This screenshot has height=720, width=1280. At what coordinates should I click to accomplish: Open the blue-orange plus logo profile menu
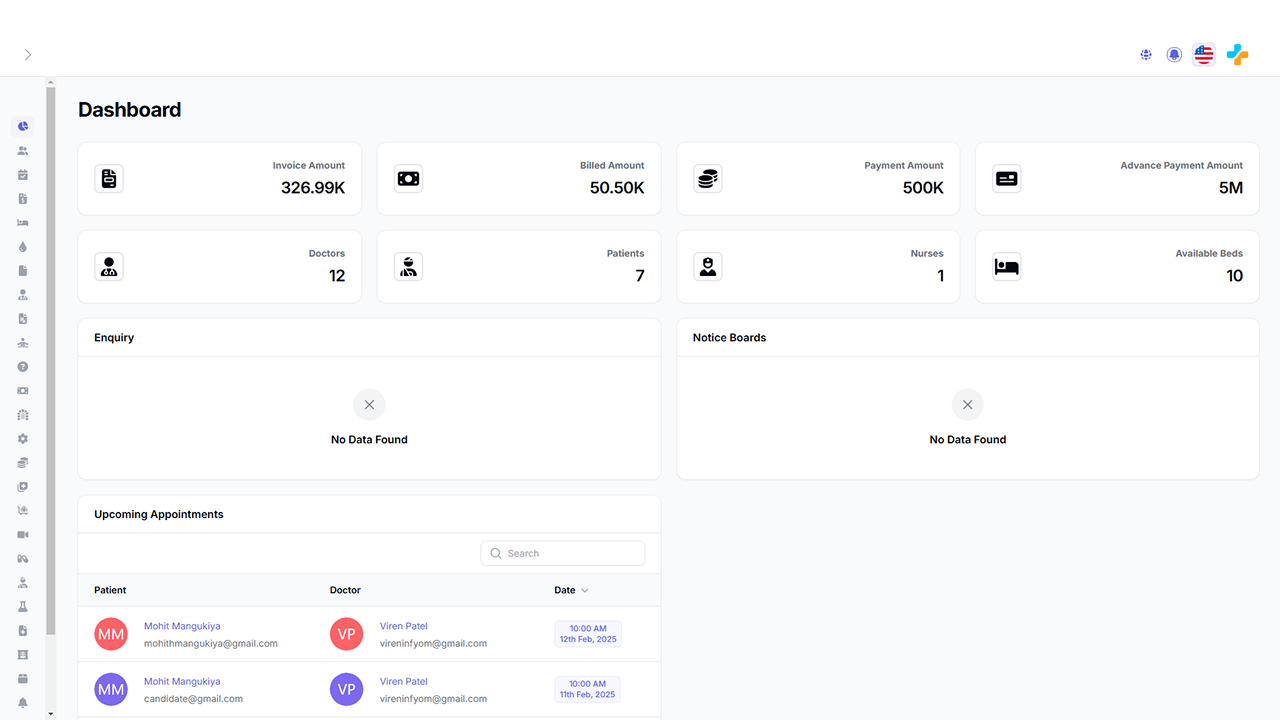tap(1238, 55)
